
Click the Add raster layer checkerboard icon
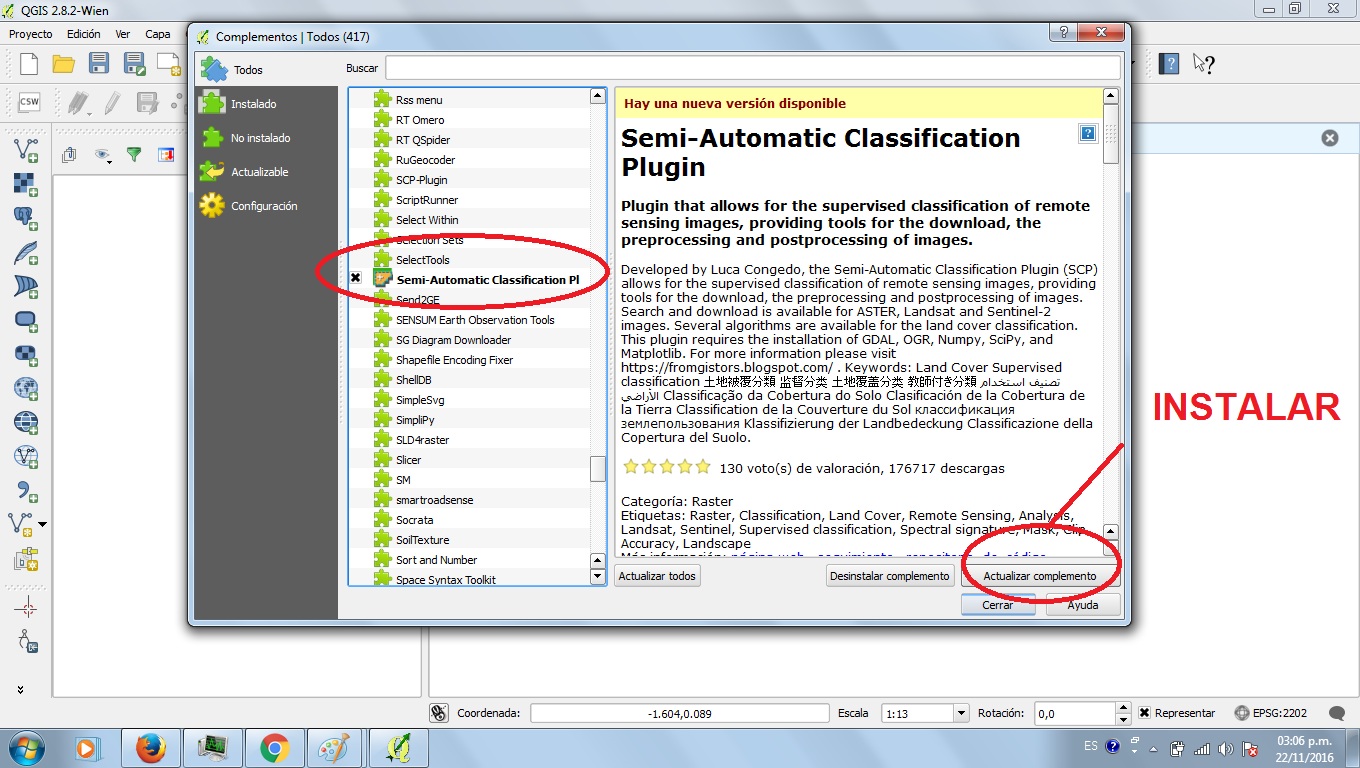click(26, 184)
